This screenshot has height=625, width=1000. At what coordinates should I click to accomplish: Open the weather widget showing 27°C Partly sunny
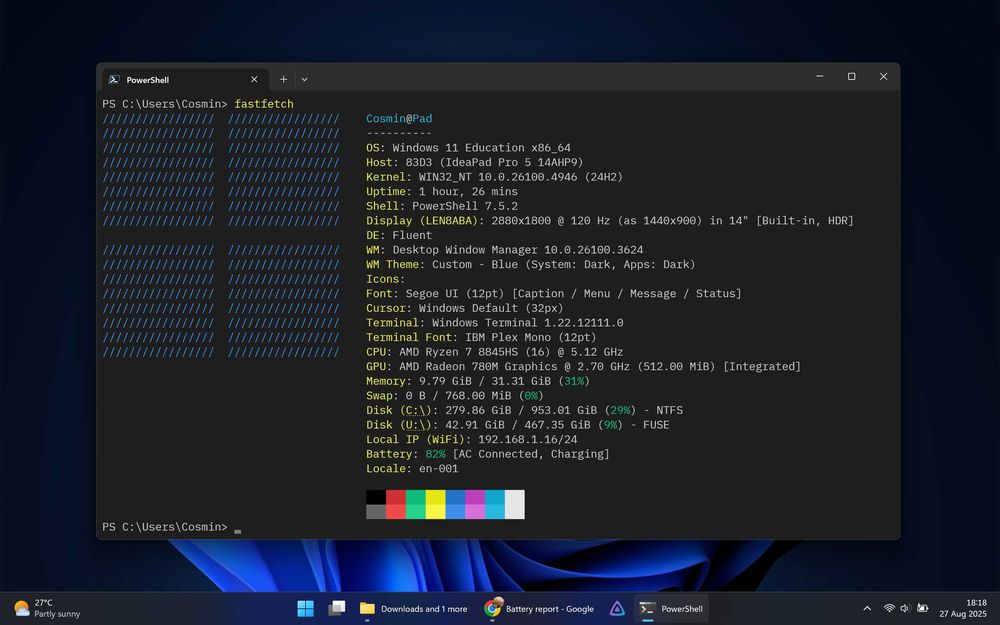(x=47, y=608)
